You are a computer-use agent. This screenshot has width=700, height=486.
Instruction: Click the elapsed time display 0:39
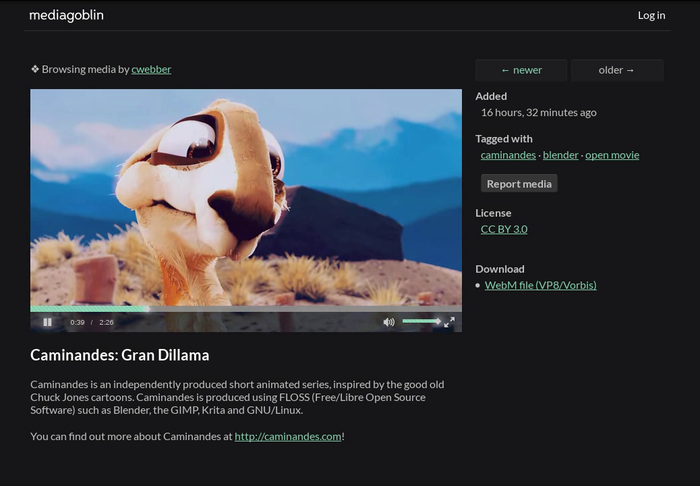[x=77, y=323]
